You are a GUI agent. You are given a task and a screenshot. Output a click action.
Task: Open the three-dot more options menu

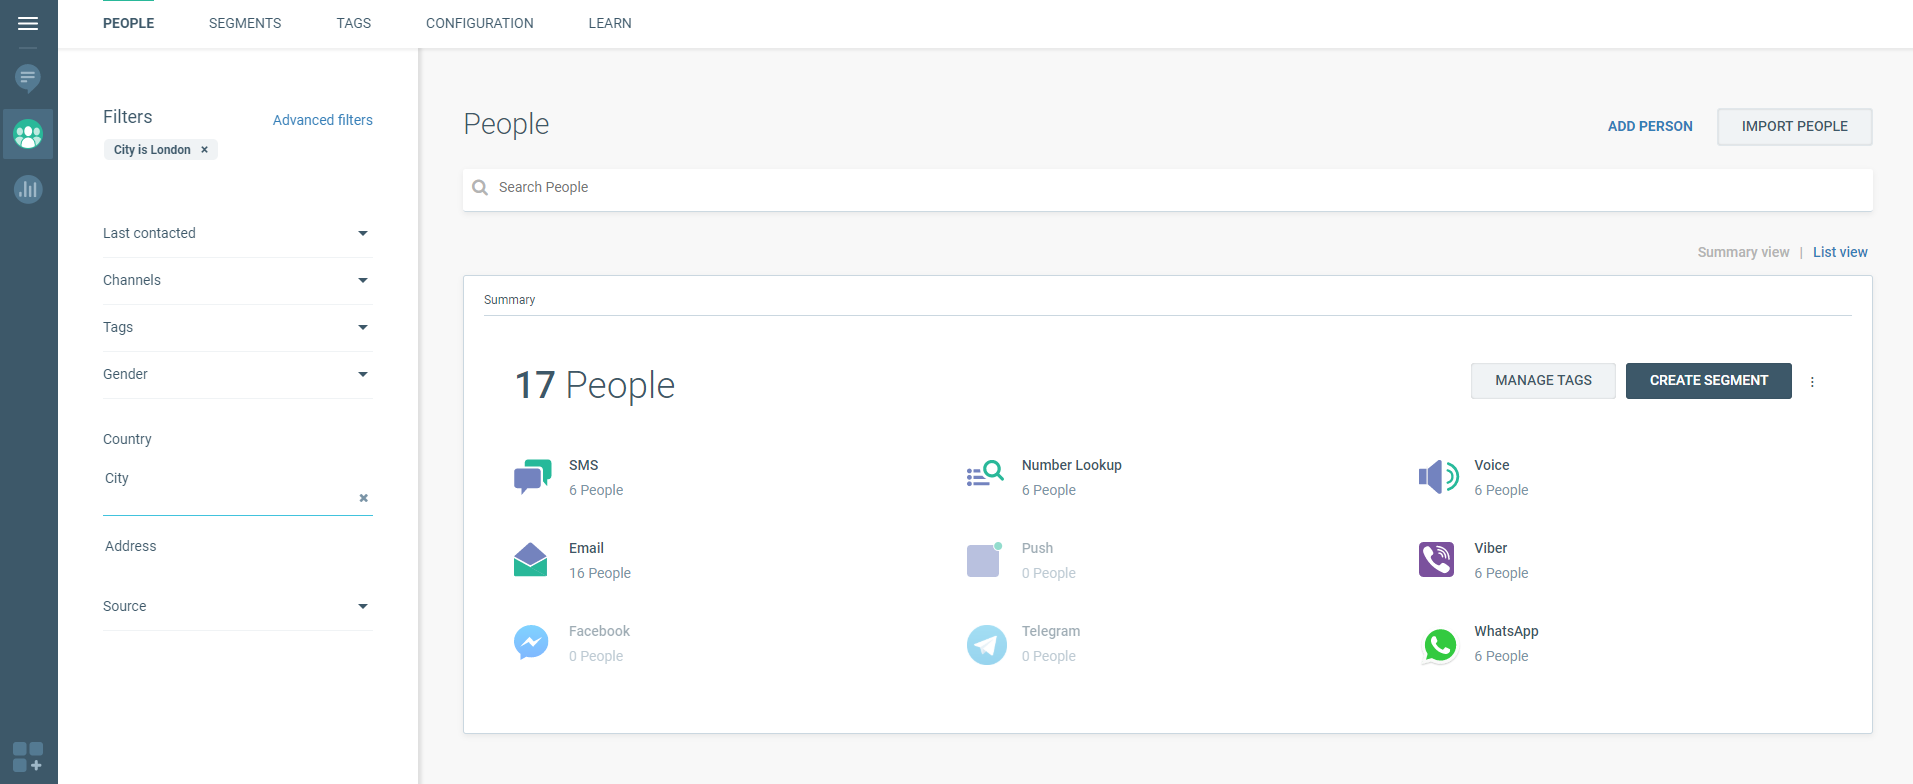[x=1811, y=382]
